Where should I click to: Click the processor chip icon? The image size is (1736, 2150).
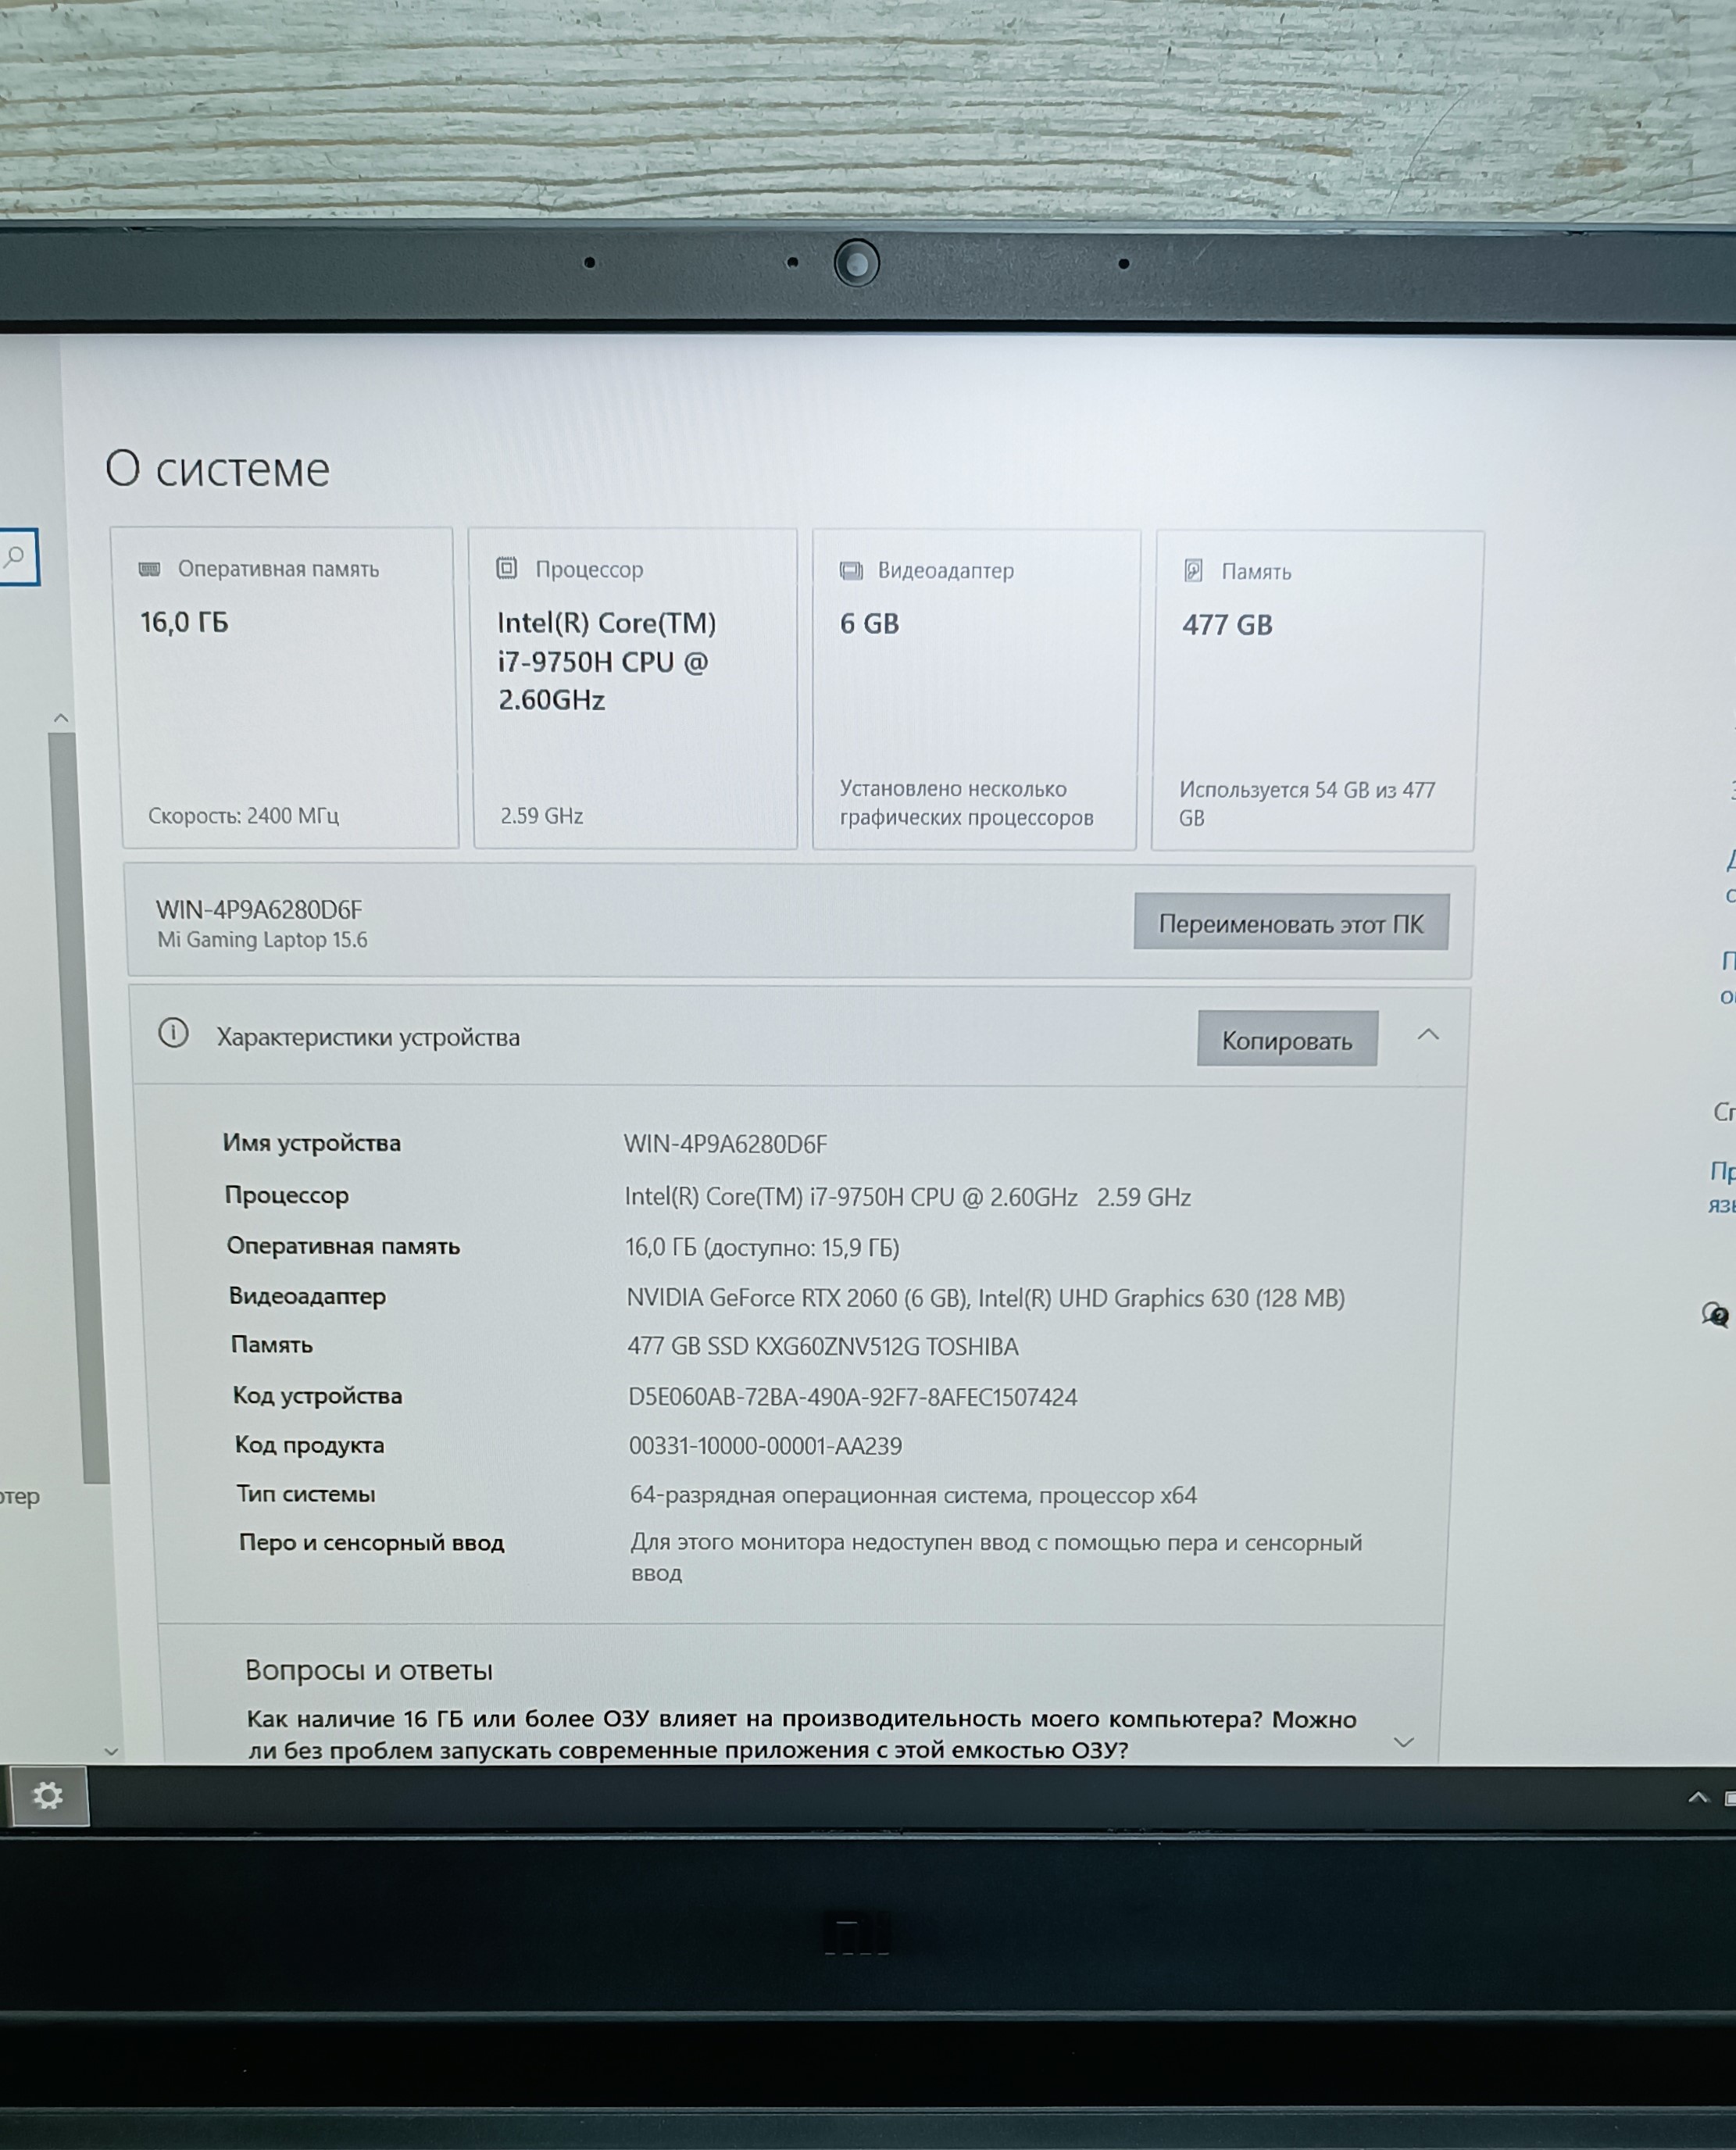(506, 568)
